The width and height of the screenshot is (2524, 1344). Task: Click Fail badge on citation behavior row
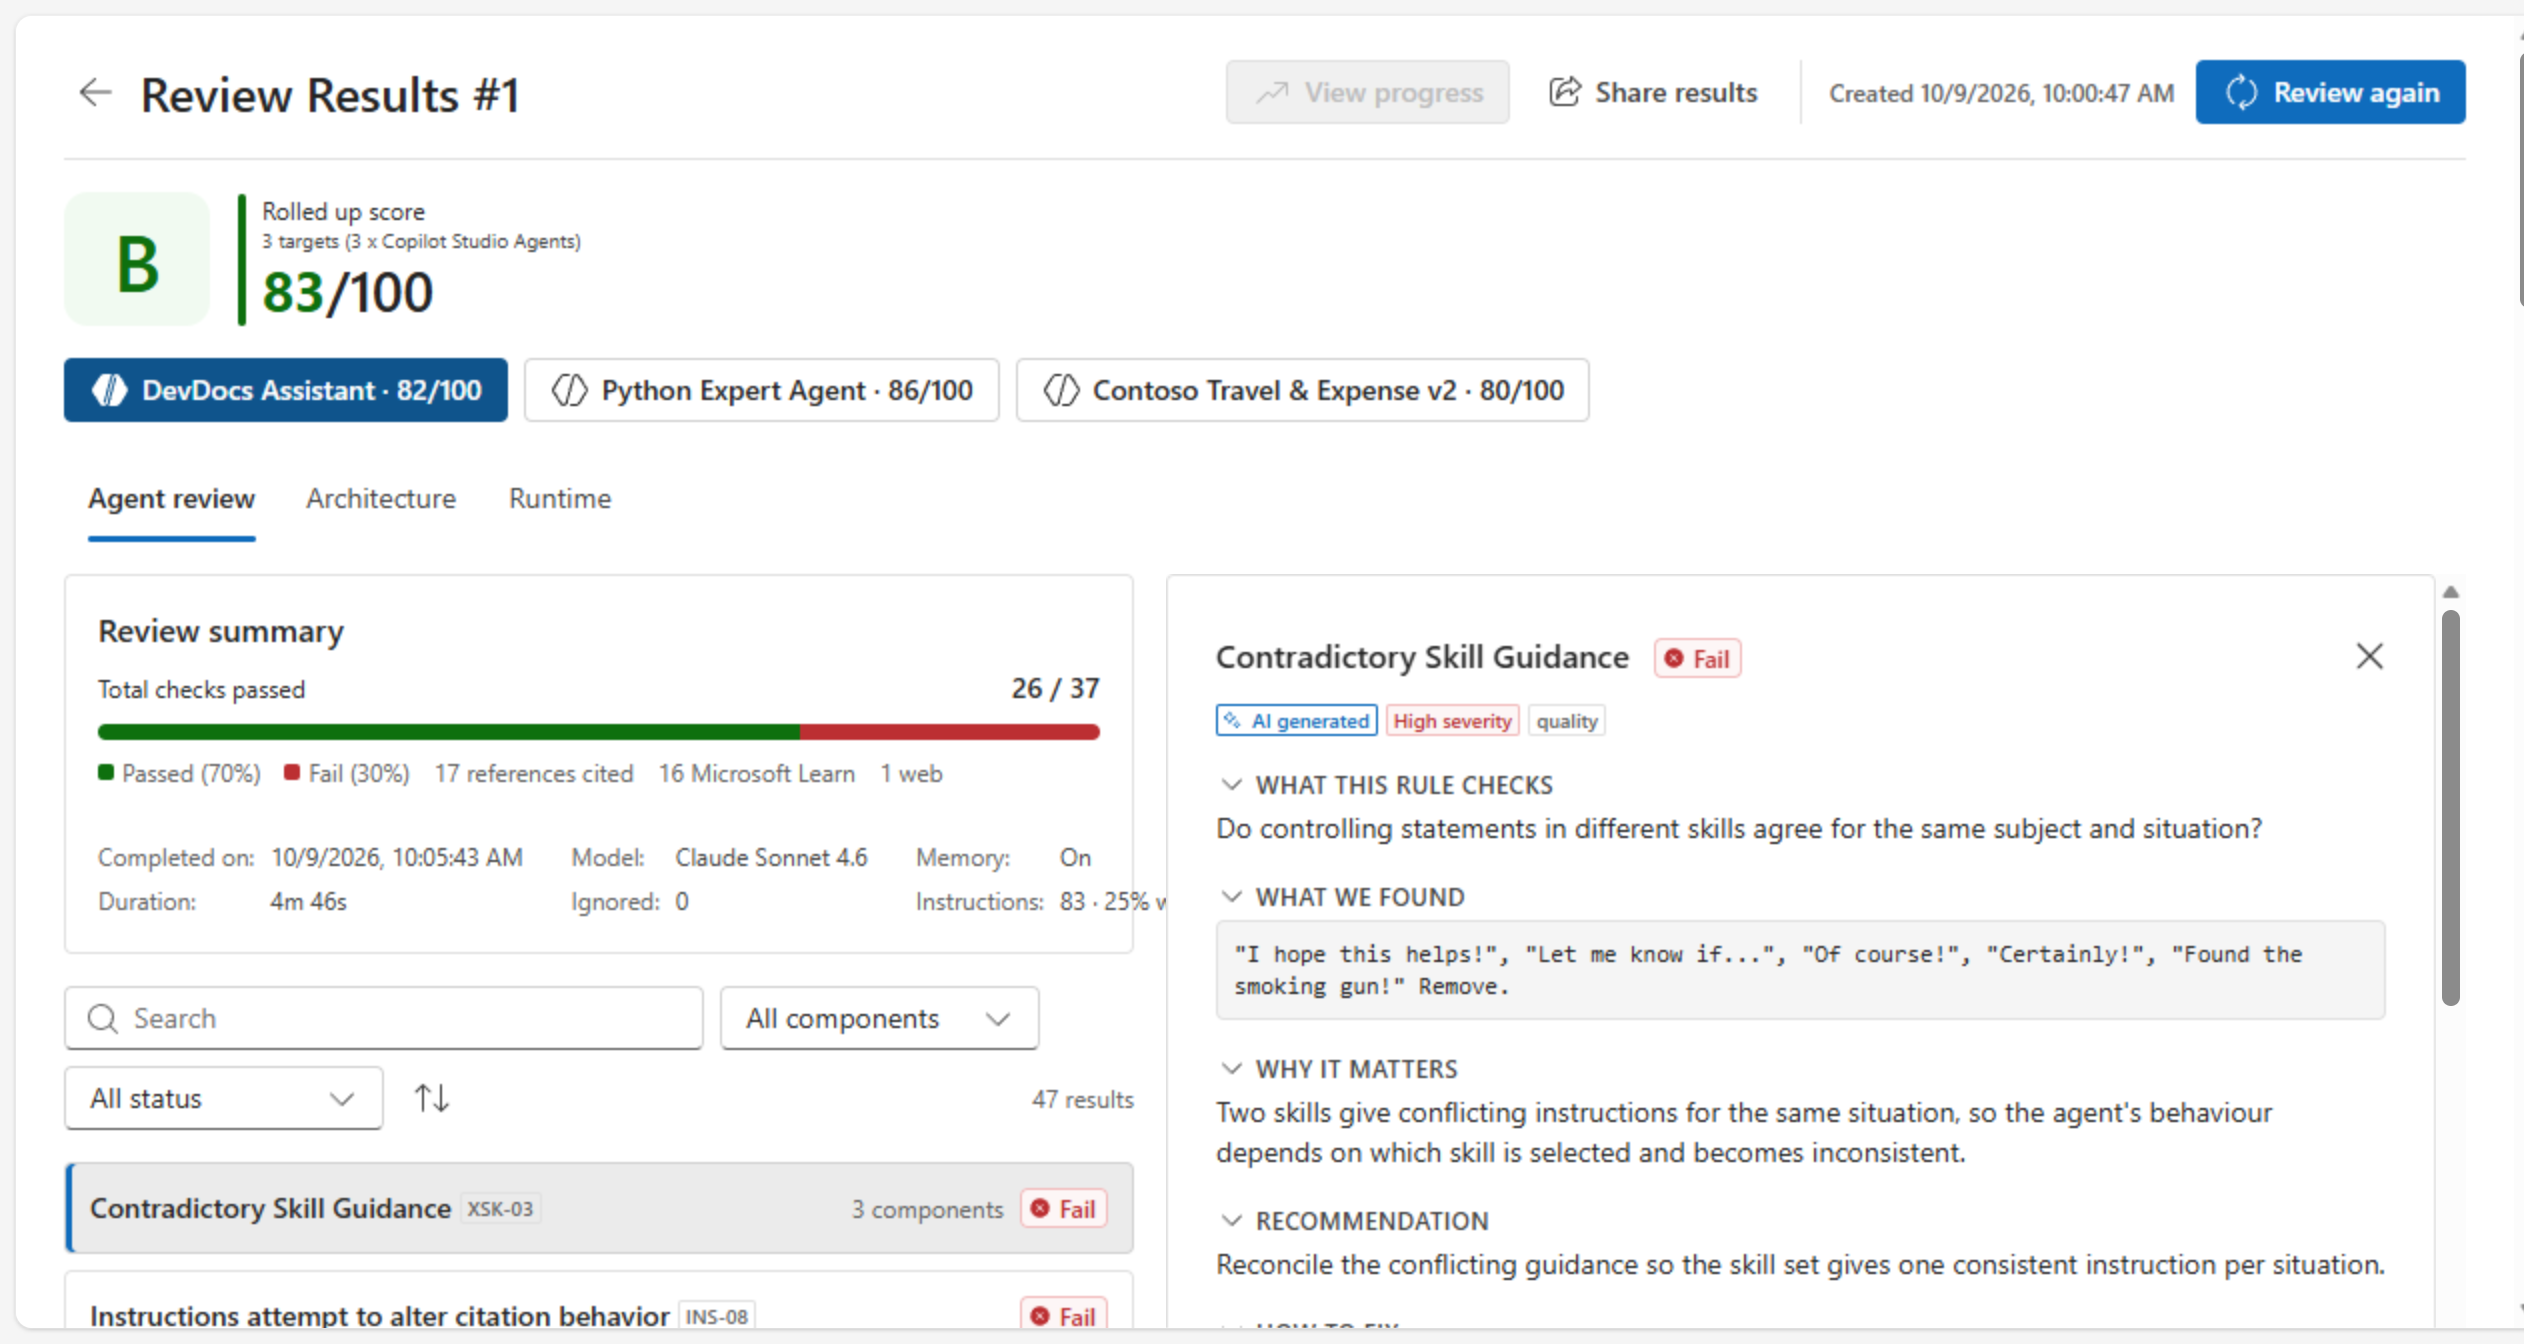[1063, 1314]
